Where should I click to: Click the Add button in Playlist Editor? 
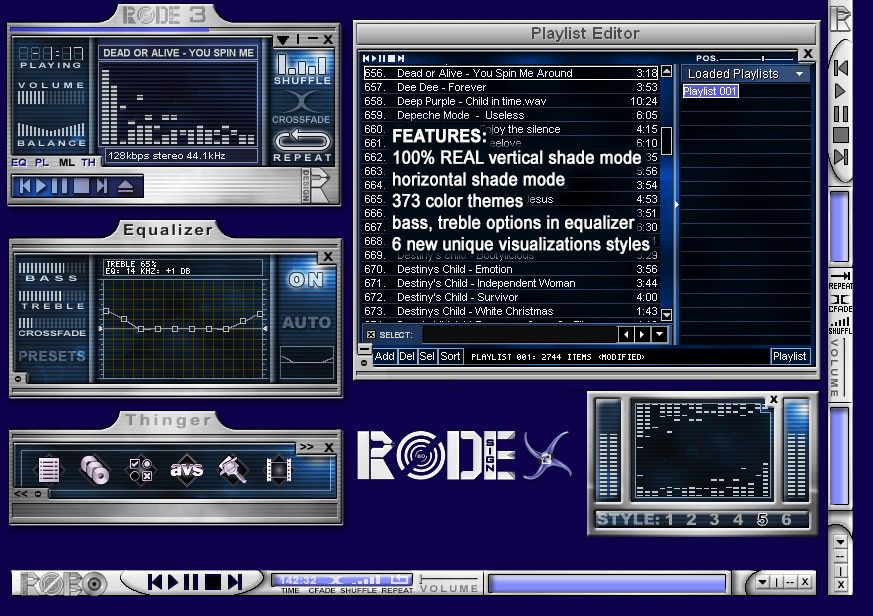pyautogui.click(x=384, y=356)
